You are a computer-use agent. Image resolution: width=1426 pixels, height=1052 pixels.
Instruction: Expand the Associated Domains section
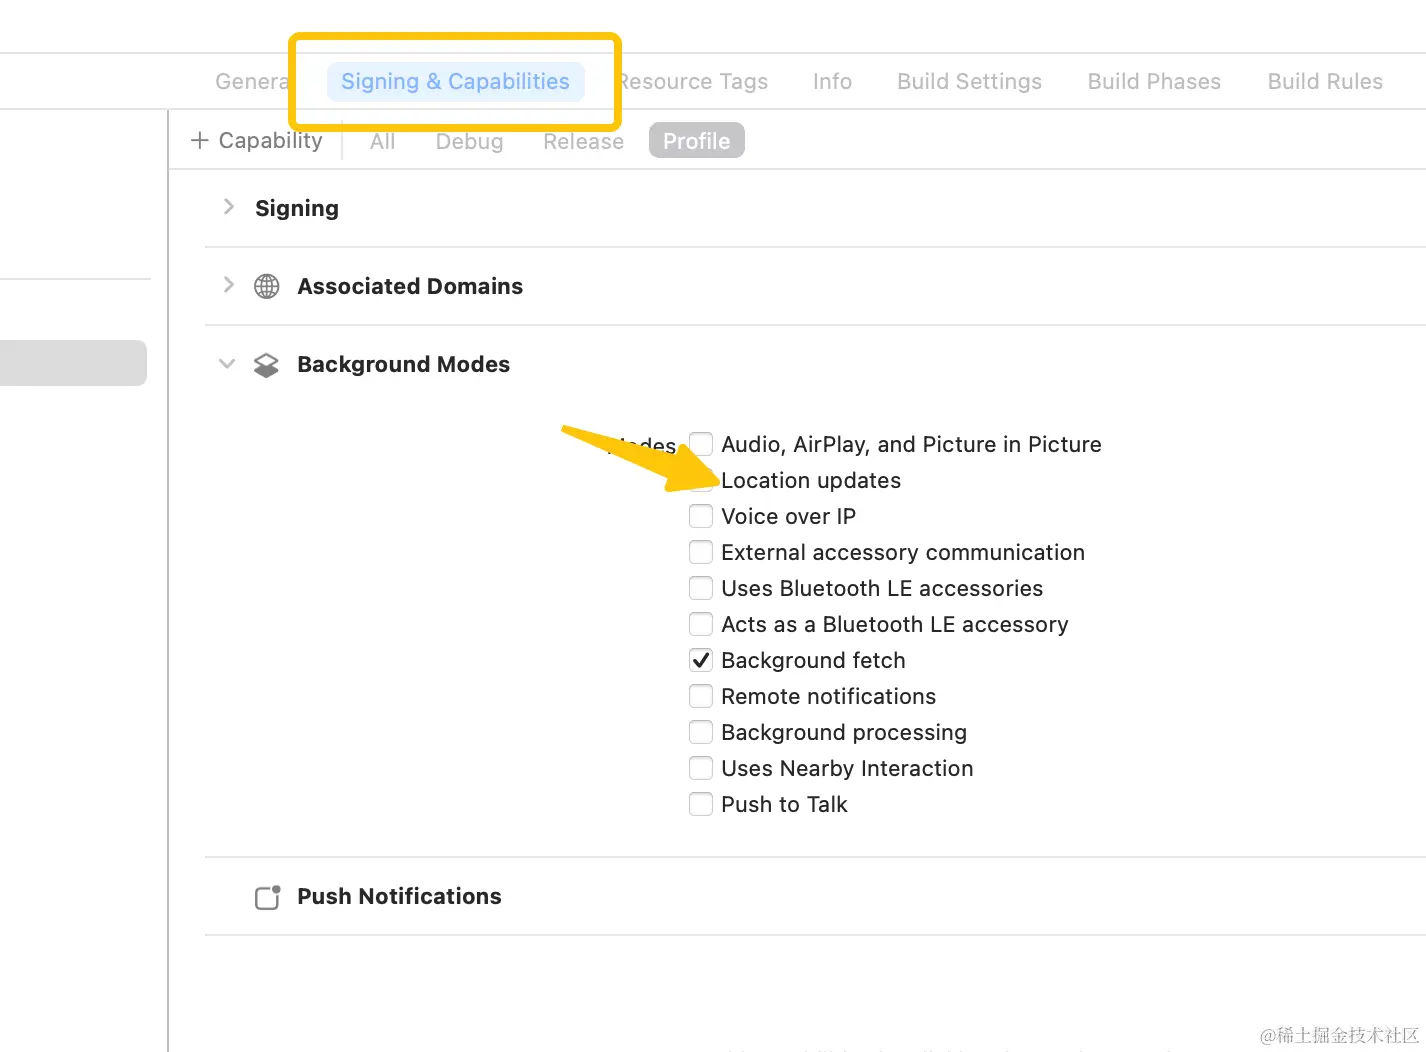pyautogui.click(x=229, y=285)
